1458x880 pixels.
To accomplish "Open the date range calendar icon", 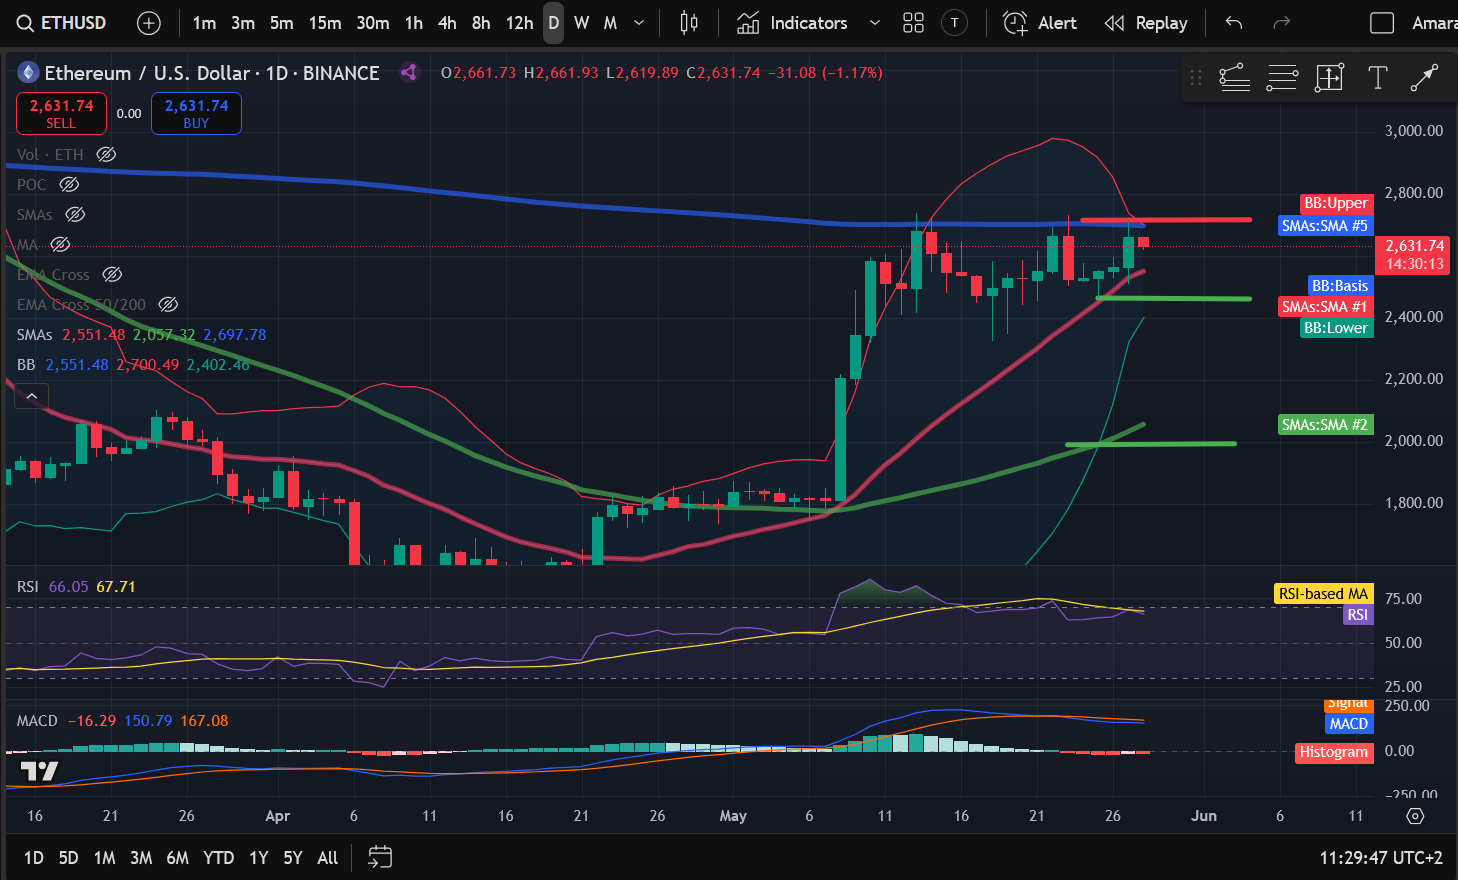I will point(380,857).
